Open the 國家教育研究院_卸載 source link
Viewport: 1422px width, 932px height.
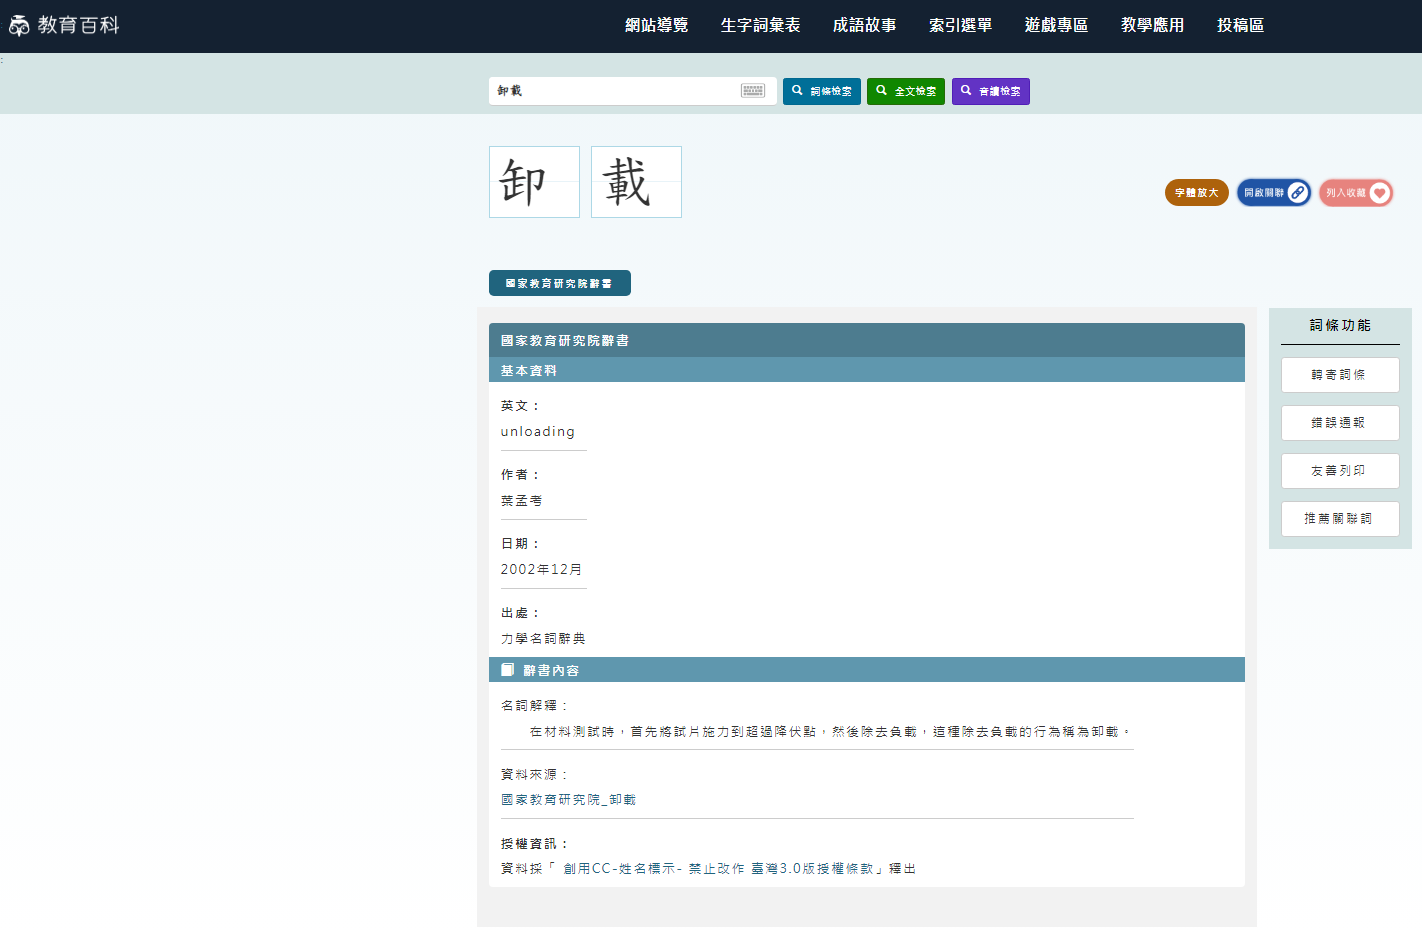568,800
